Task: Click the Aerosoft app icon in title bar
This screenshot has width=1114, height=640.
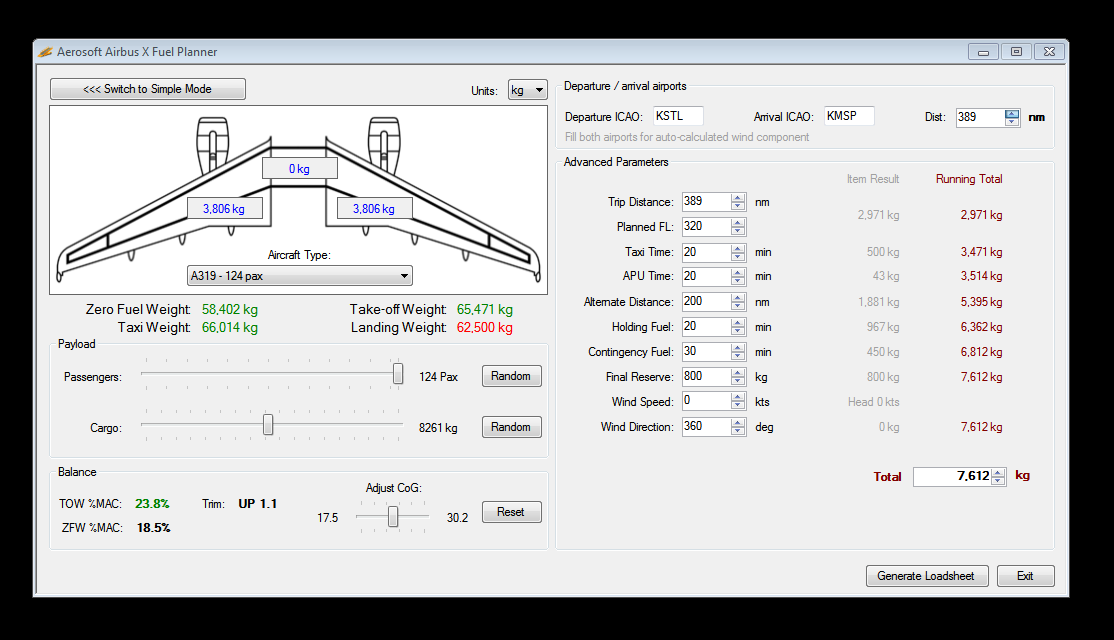Action: [46, 52]
